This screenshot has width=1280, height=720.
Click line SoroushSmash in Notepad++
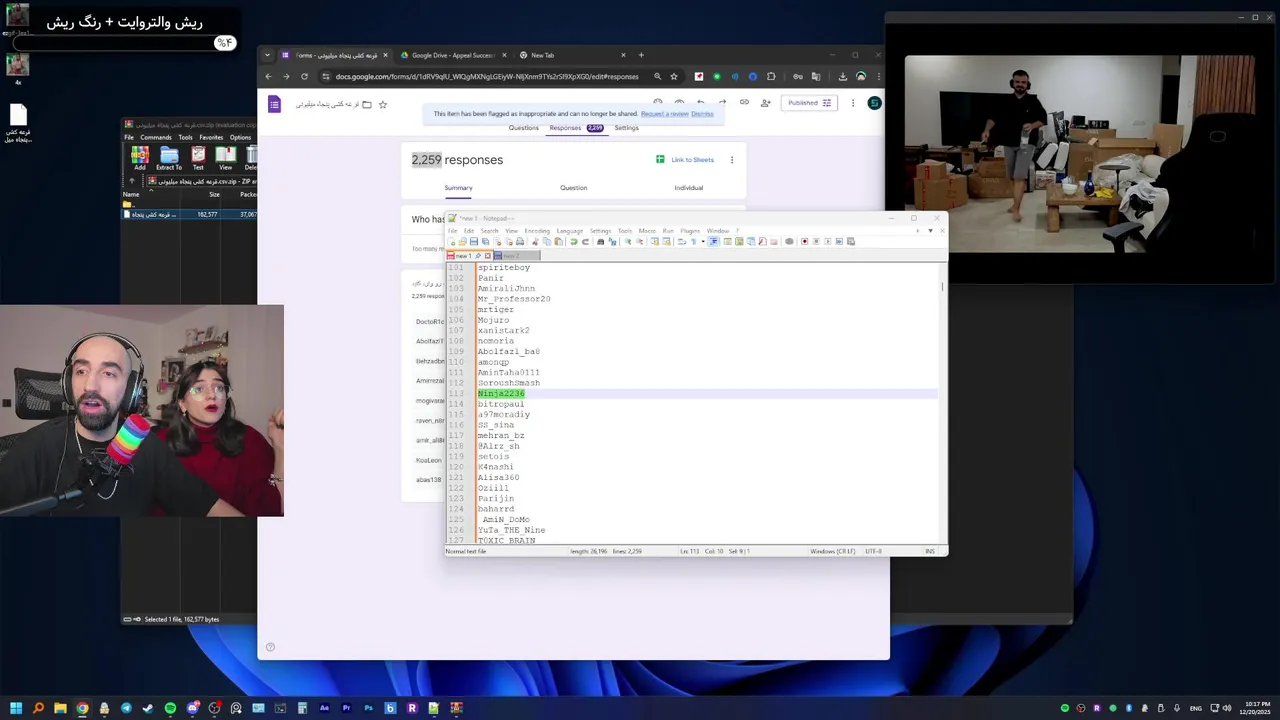pos(508,383)
